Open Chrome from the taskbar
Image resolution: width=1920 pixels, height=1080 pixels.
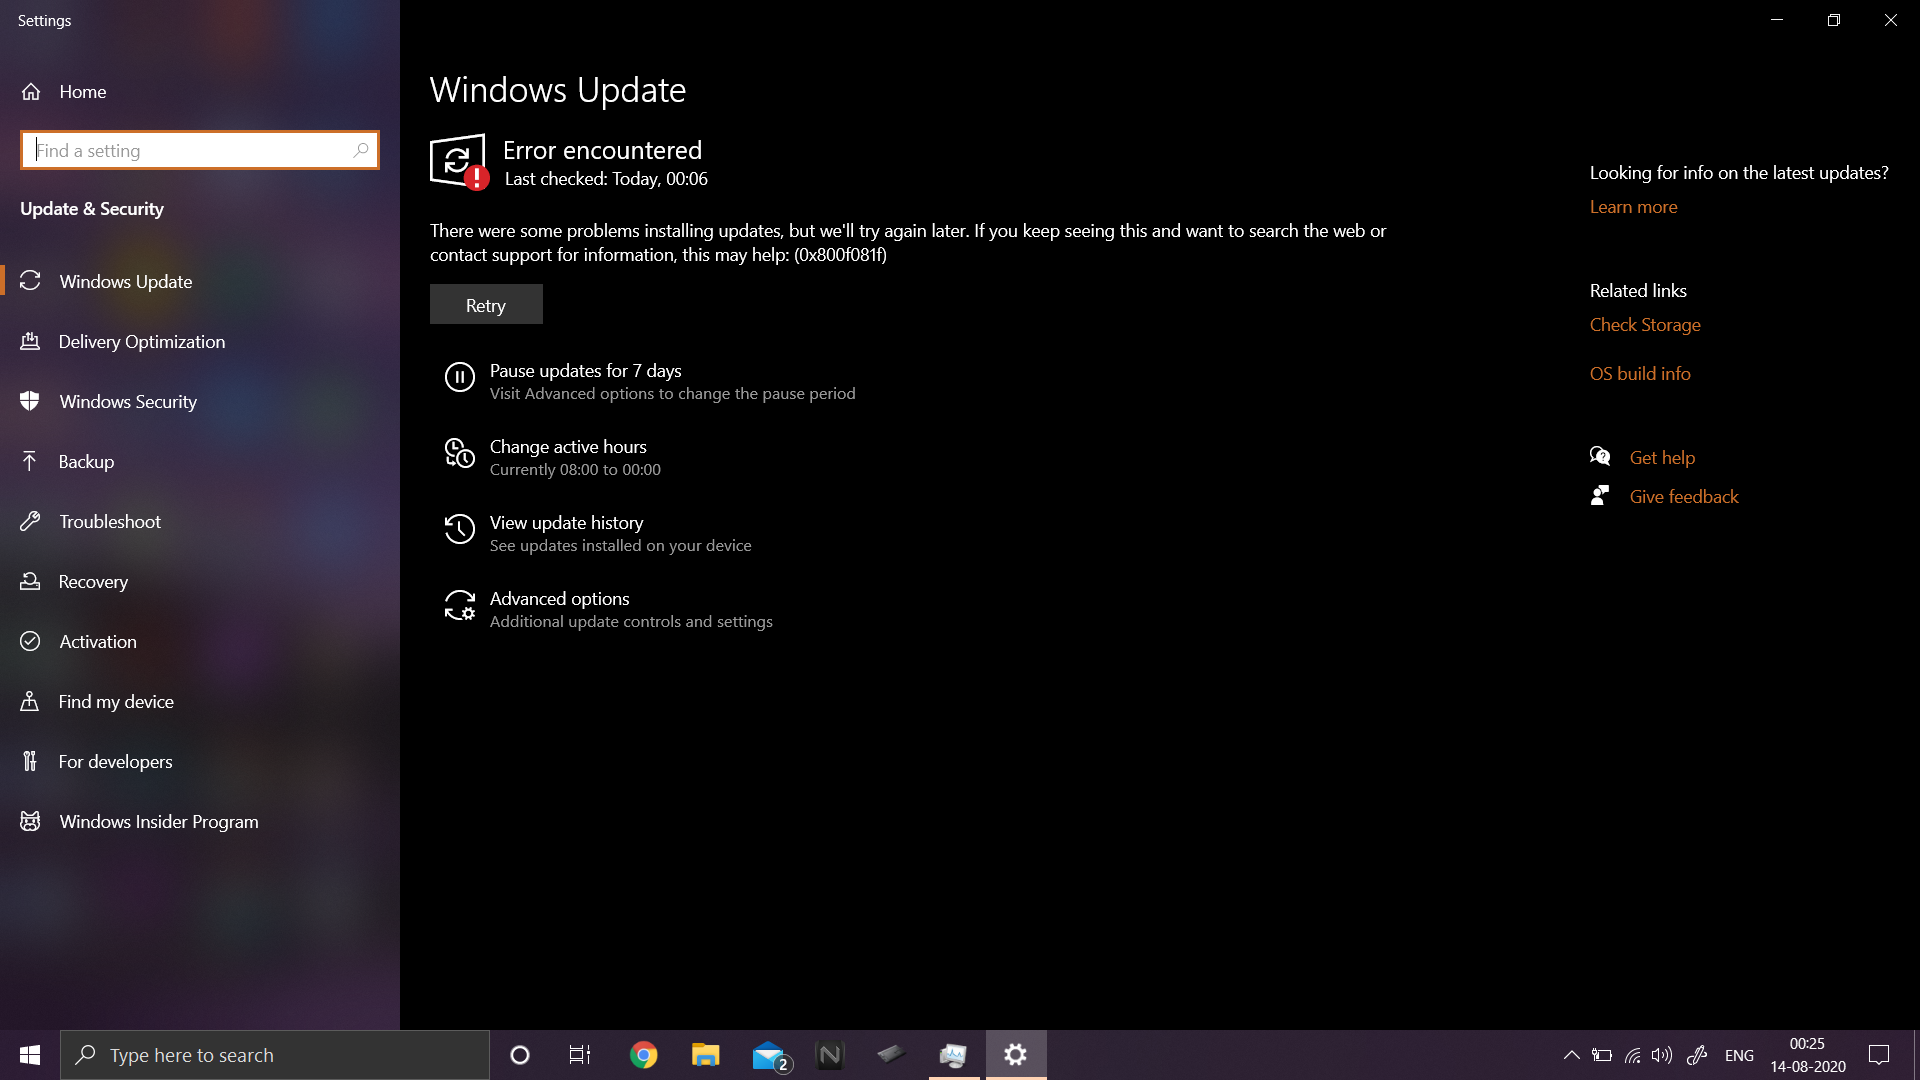643,1055
